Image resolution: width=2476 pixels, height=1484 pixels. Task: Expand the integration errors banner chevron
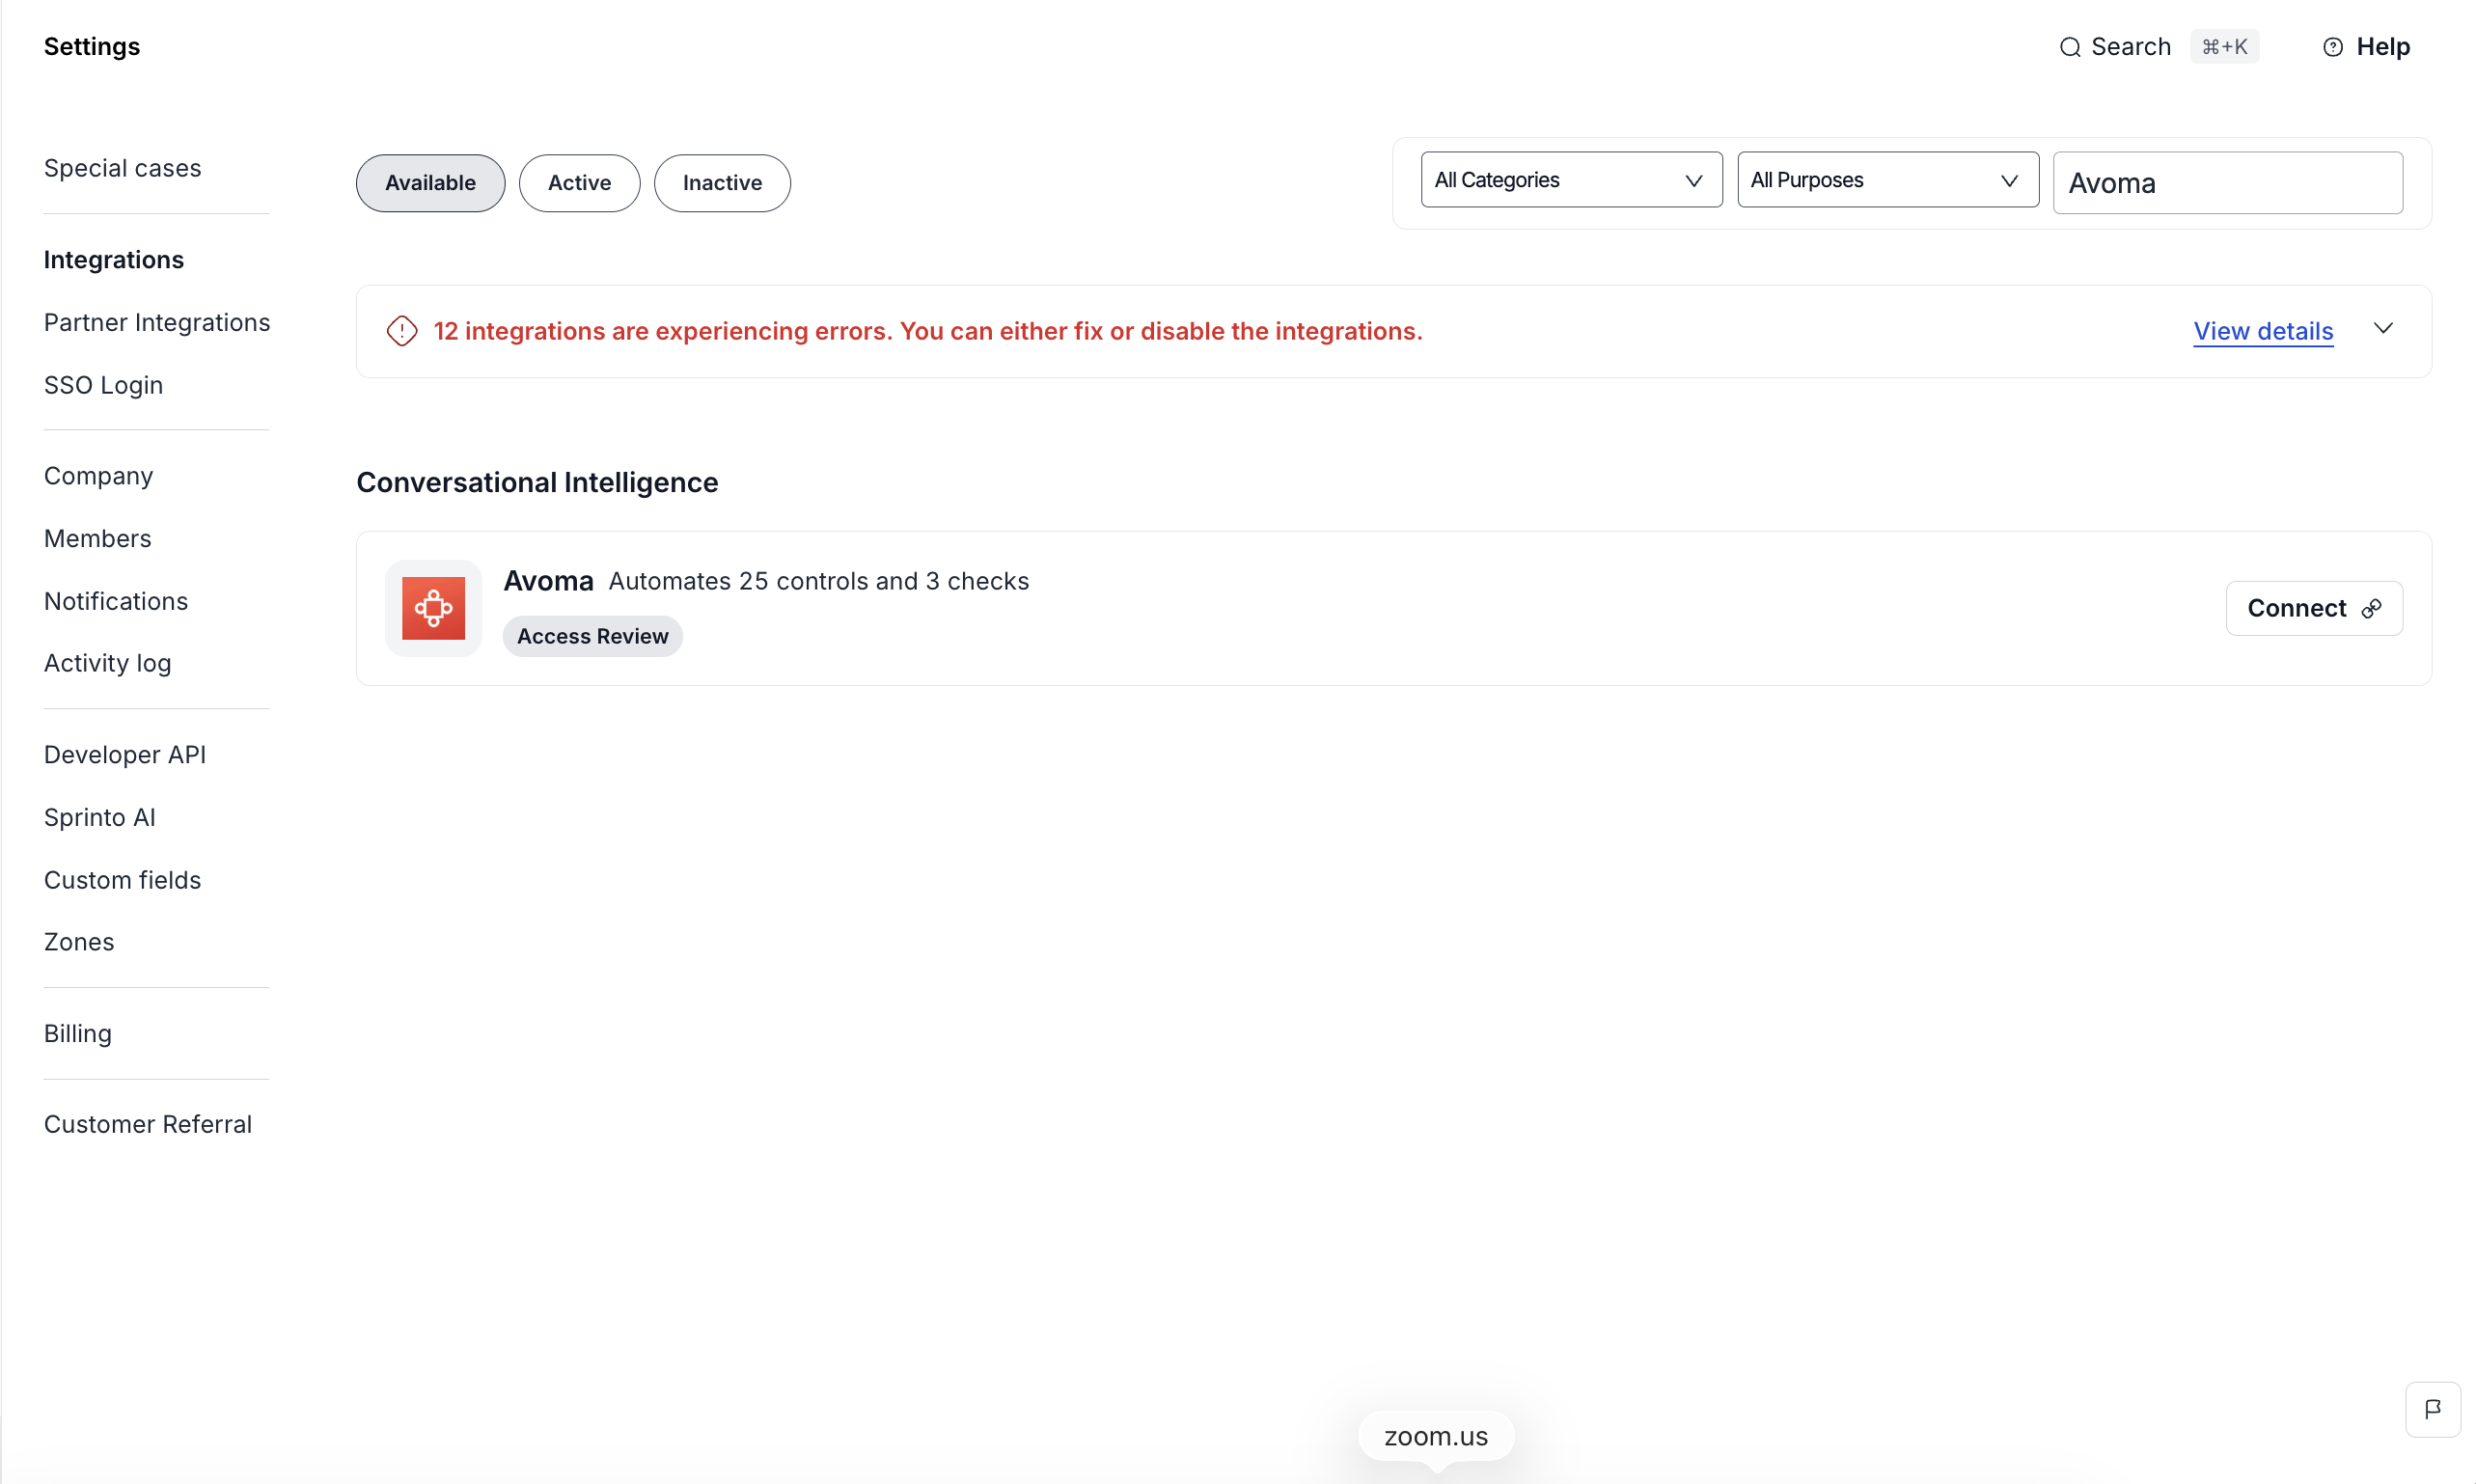coord(2383,329)
